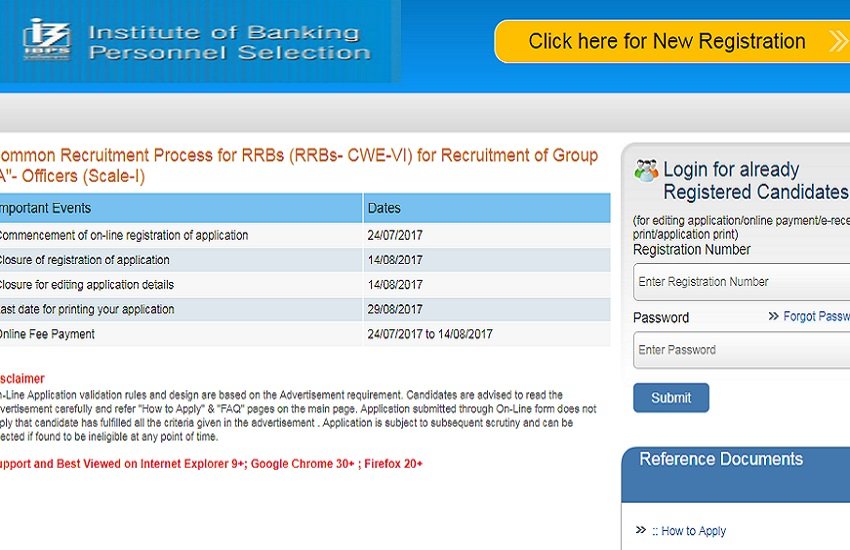
Task: Click the chevron arrows on New Registration button
Action: (838, 41)
